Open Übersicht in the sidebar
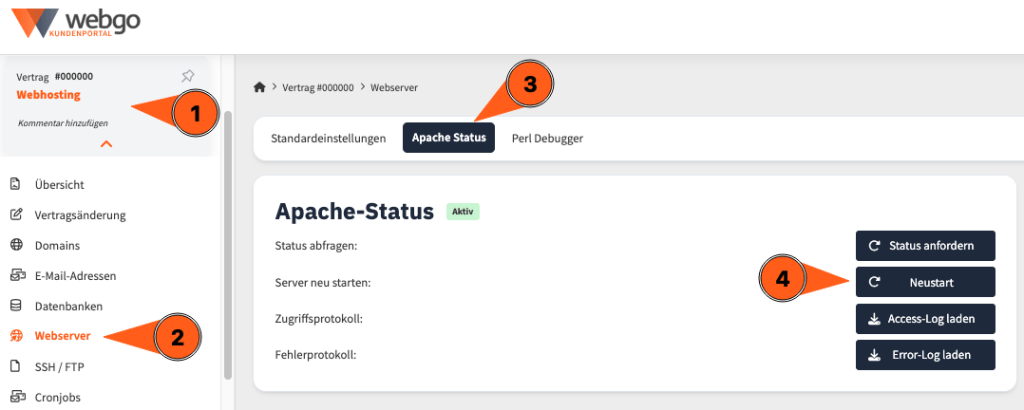This screenshot has height=410, width=1024. [x=59, y=185]
